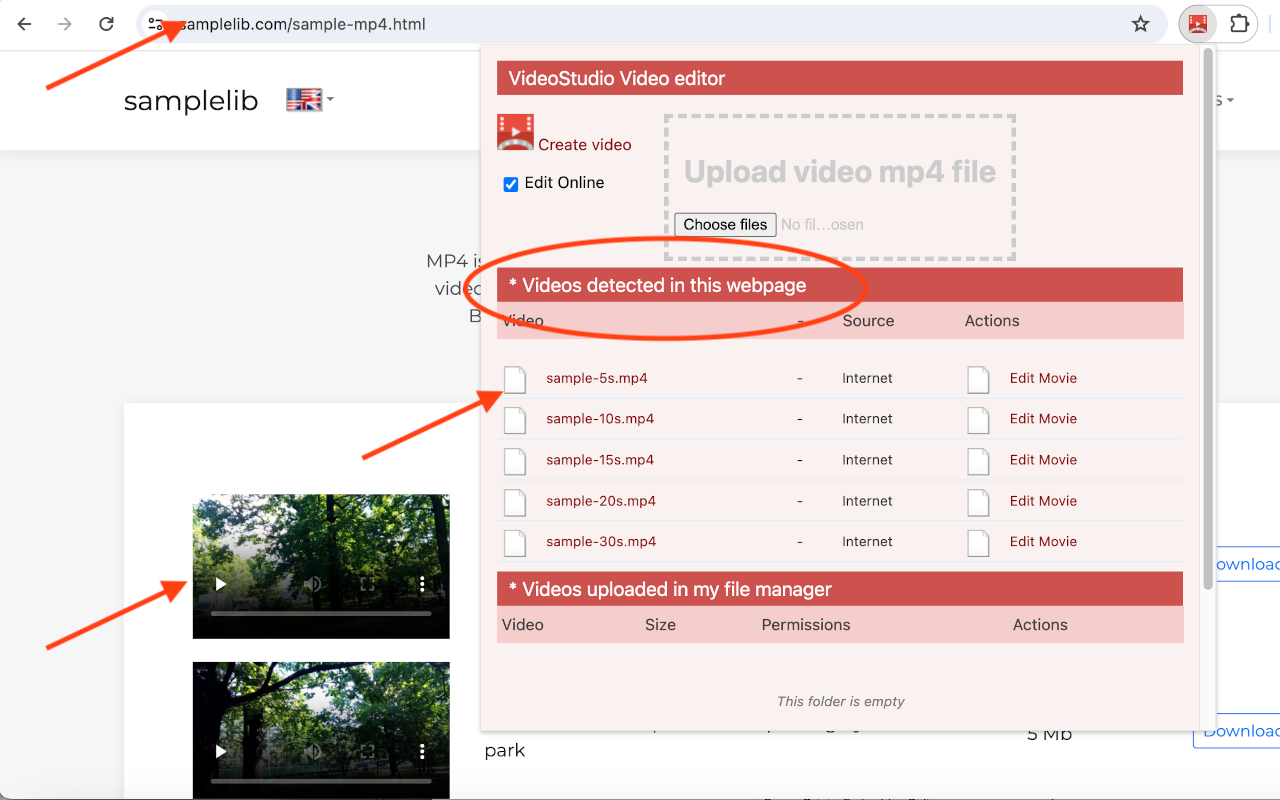1280x800 pixels.
Task: Open the sample-20s.mp4 video link
Action: point(601,501)
